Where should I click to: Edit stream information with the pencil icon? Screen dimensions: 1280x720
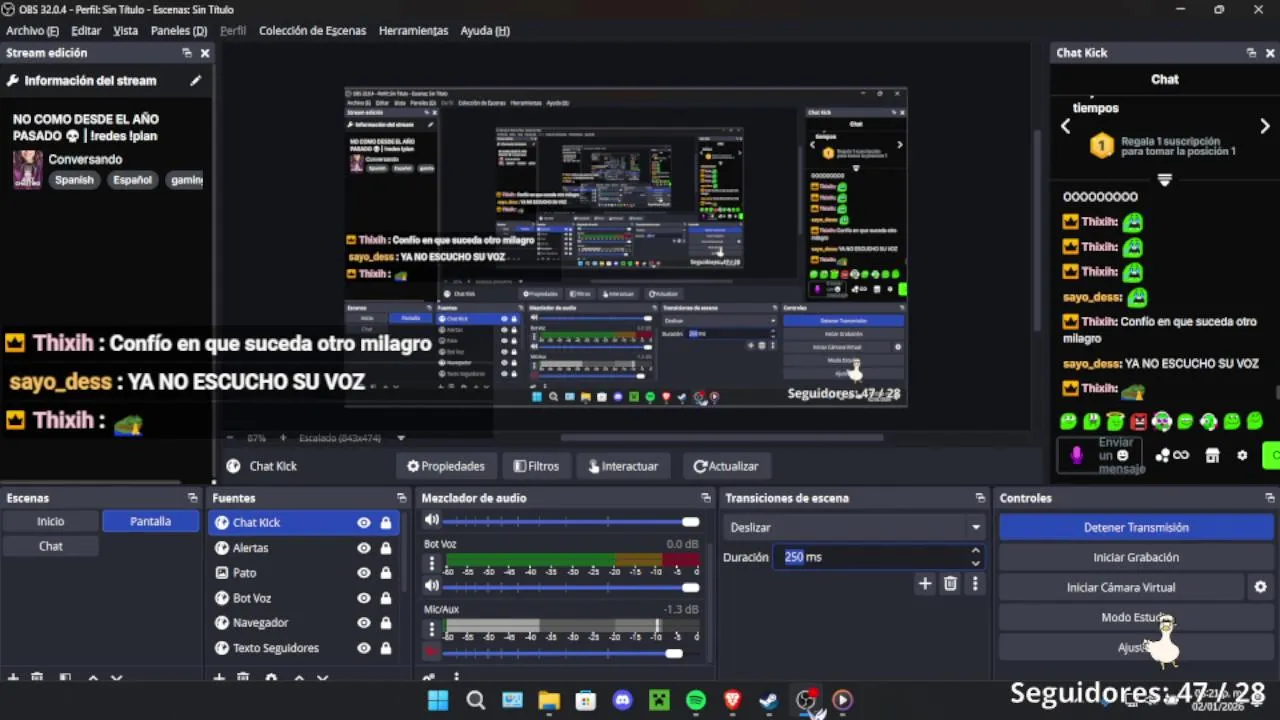click(x=195, y=80)
